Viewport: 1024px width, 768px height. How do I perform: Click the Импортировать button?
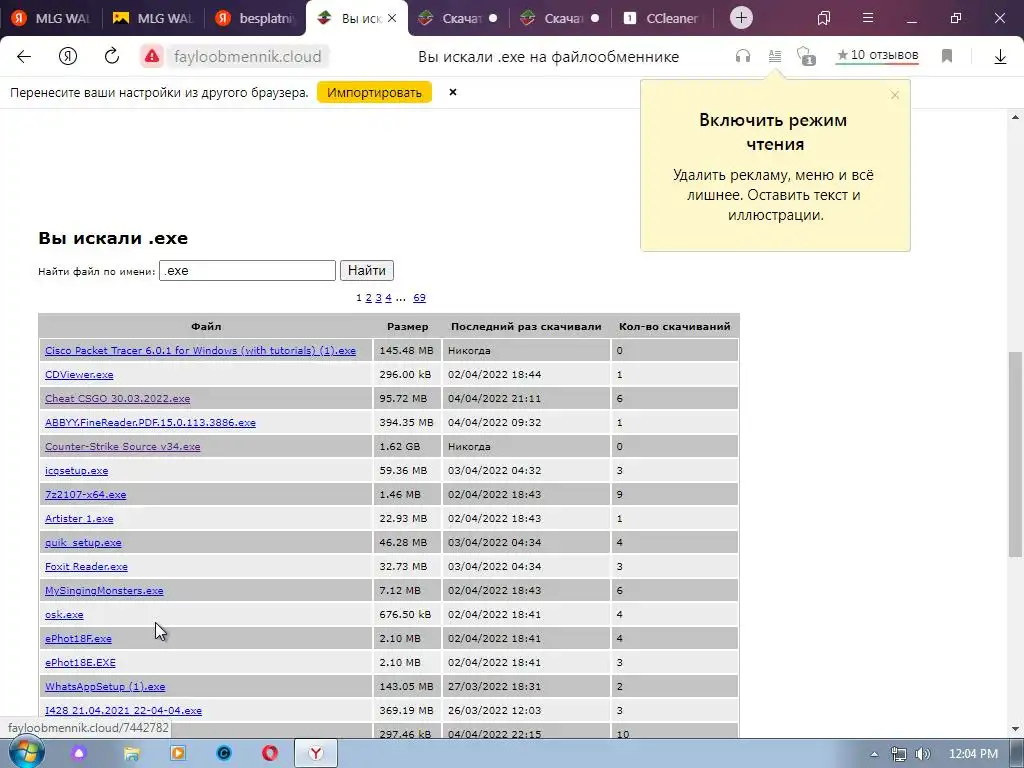[374, 92]
